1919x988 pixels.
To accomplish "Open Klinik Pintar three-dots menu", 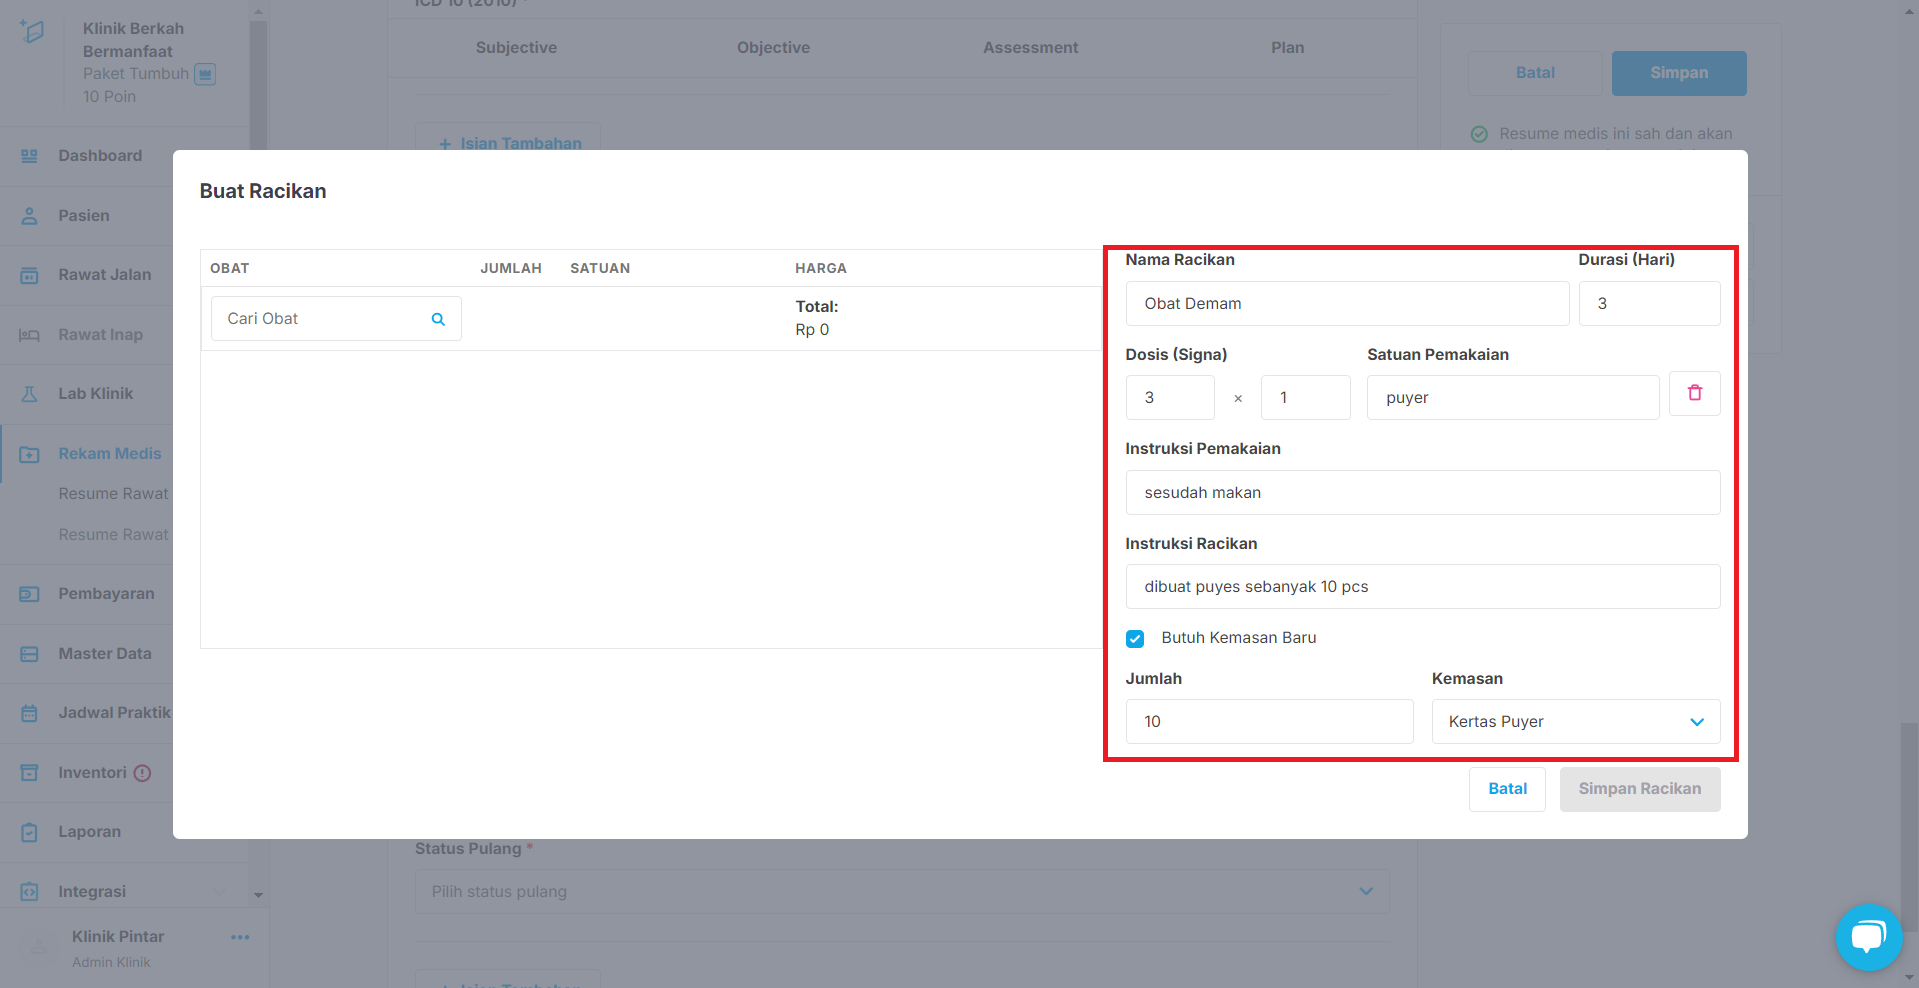I will coord(240,937).
